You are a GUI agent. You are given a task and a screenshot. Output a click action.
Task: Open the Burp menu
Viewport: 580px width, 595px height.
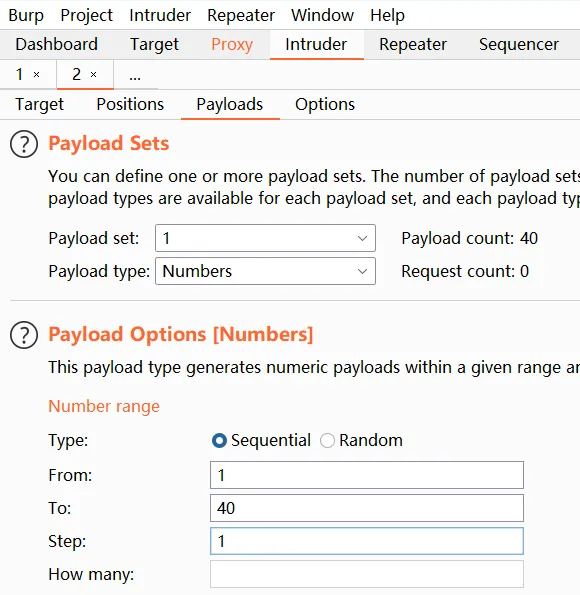[26, 15]
